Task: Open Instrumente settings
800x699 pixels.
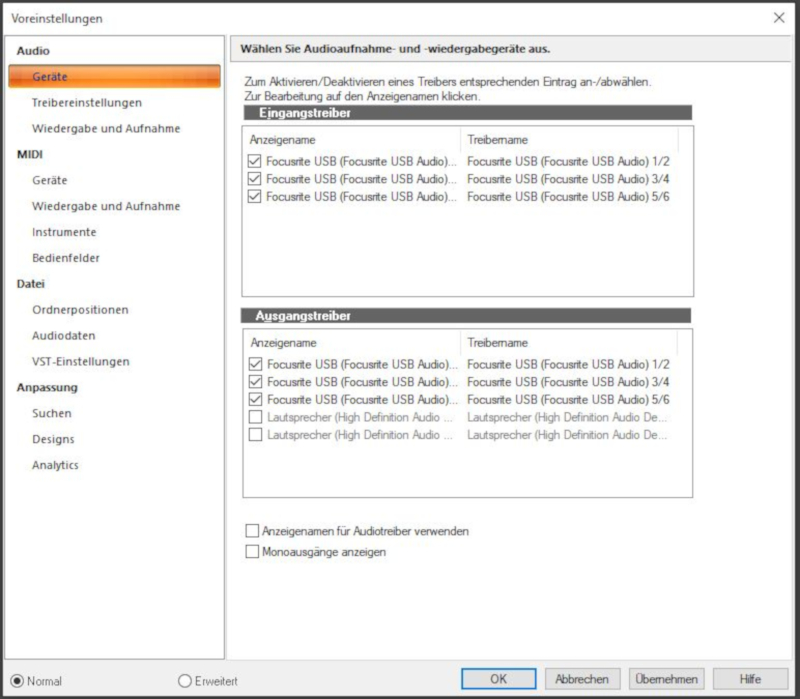Action: tap(64, 232)
